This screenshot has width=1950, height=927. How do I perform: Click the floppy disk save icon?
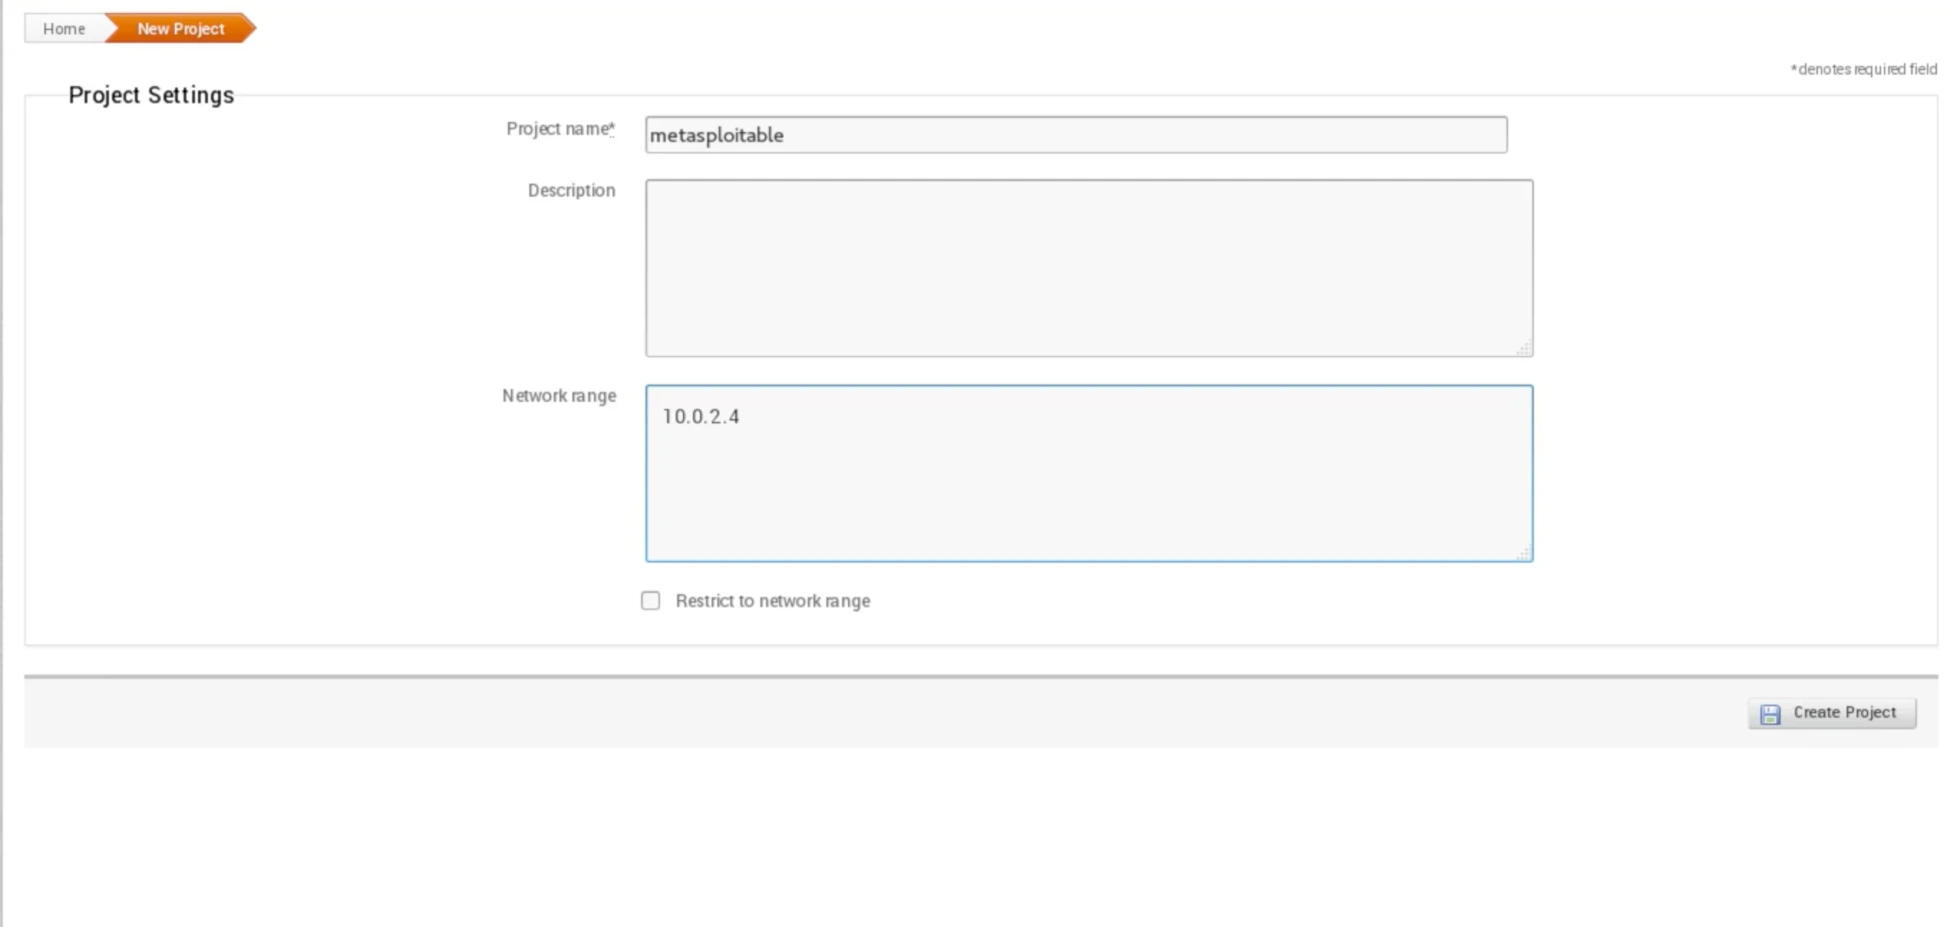point(1770,714)
